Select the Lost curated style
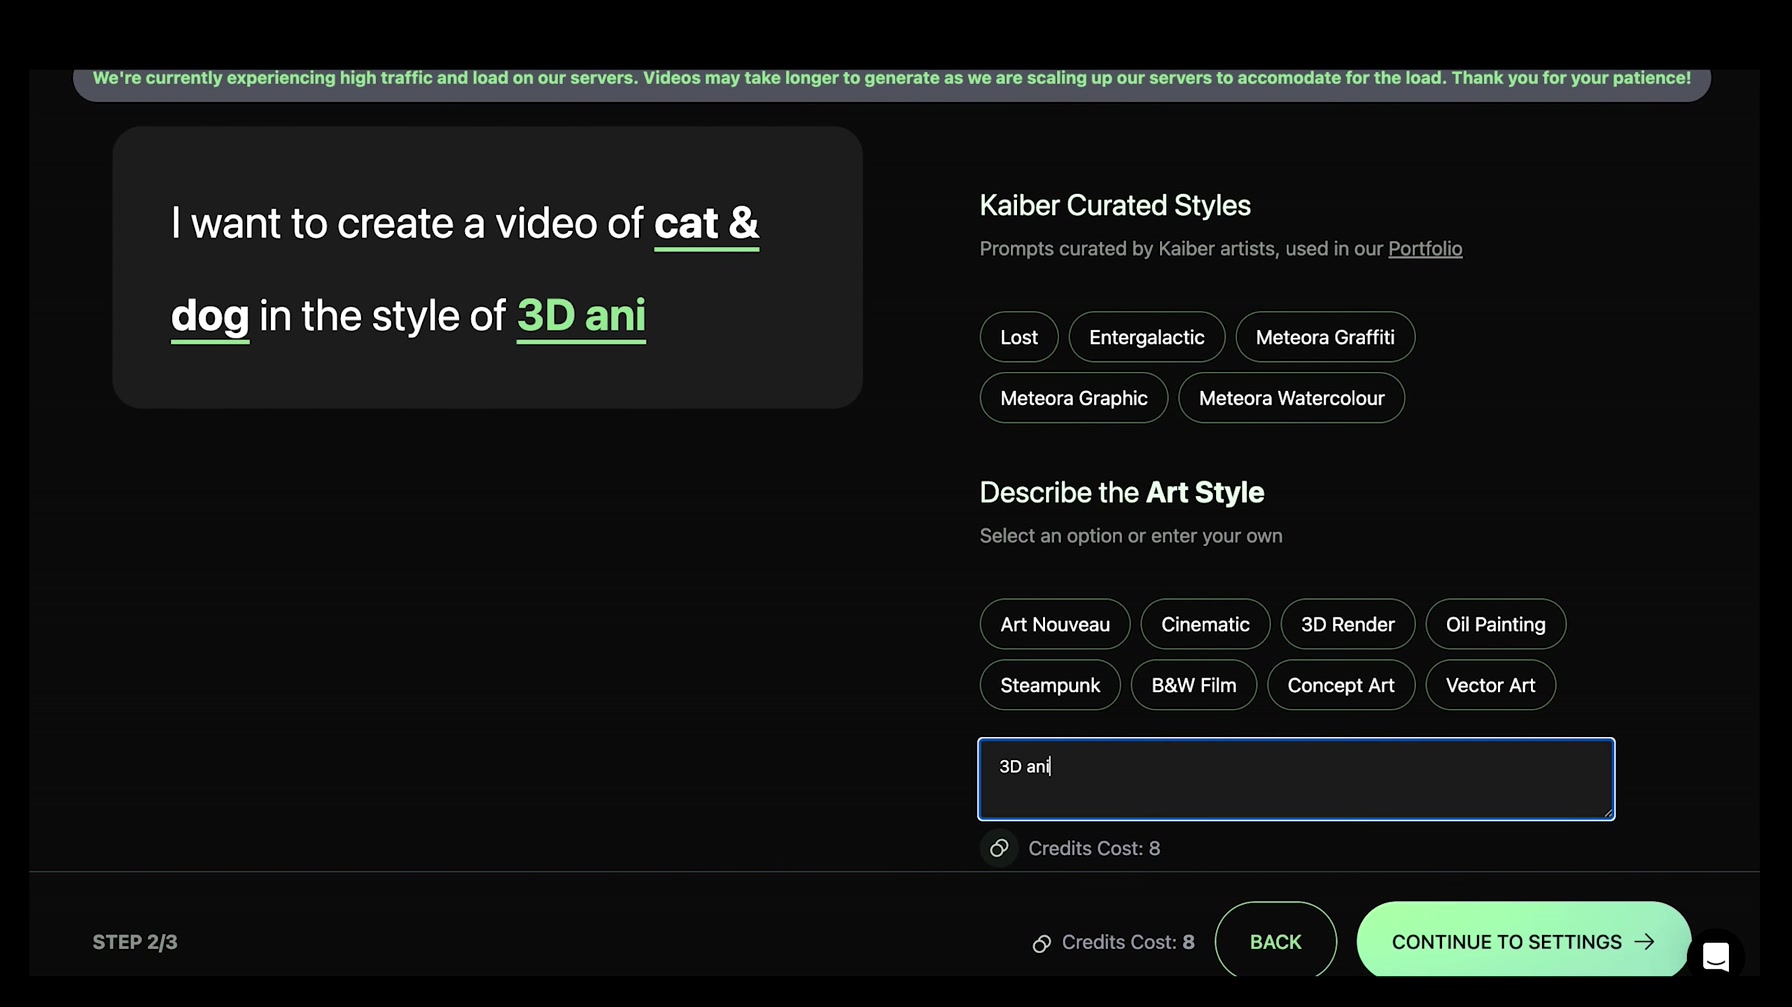The height and width of the screenshot is (1007, 1792). point(1019,337)
